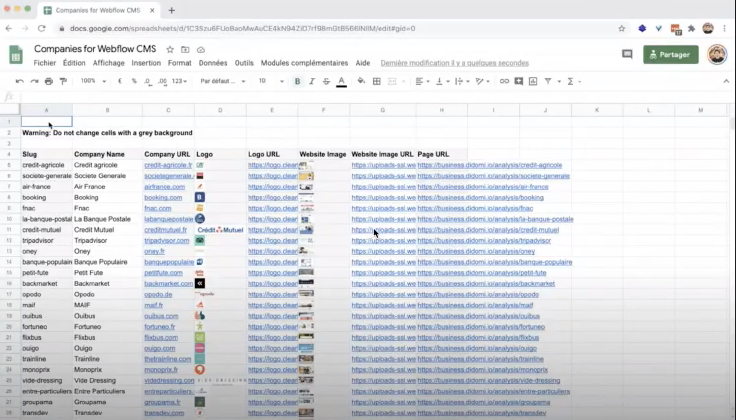Reload the page in browser

(41, 28)
